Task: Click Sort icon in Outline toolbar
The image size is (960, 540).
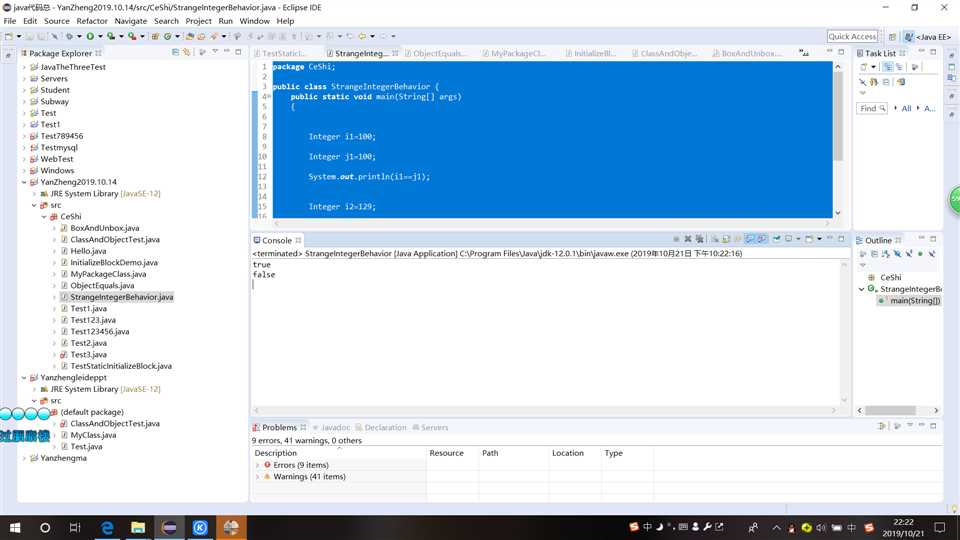Action: click(885, 253)
